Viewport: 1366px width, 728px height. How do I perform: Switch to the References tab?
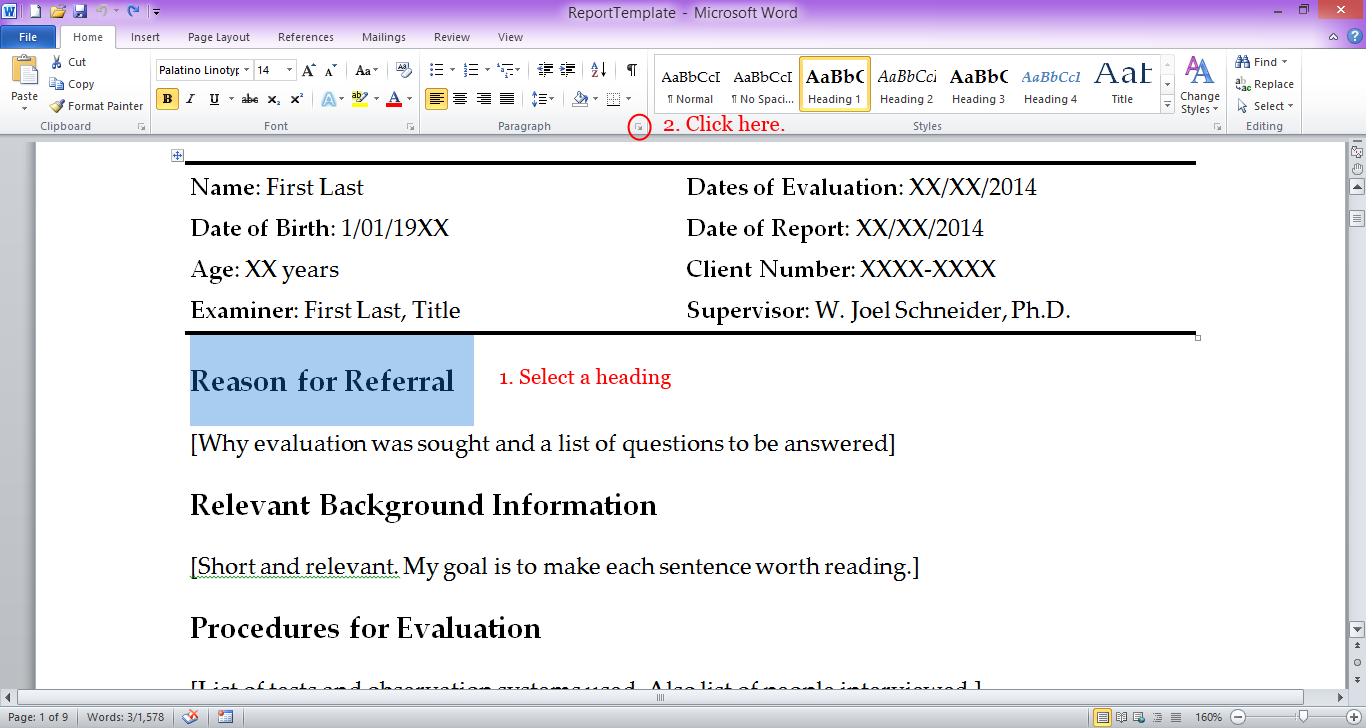pos(306,37)
